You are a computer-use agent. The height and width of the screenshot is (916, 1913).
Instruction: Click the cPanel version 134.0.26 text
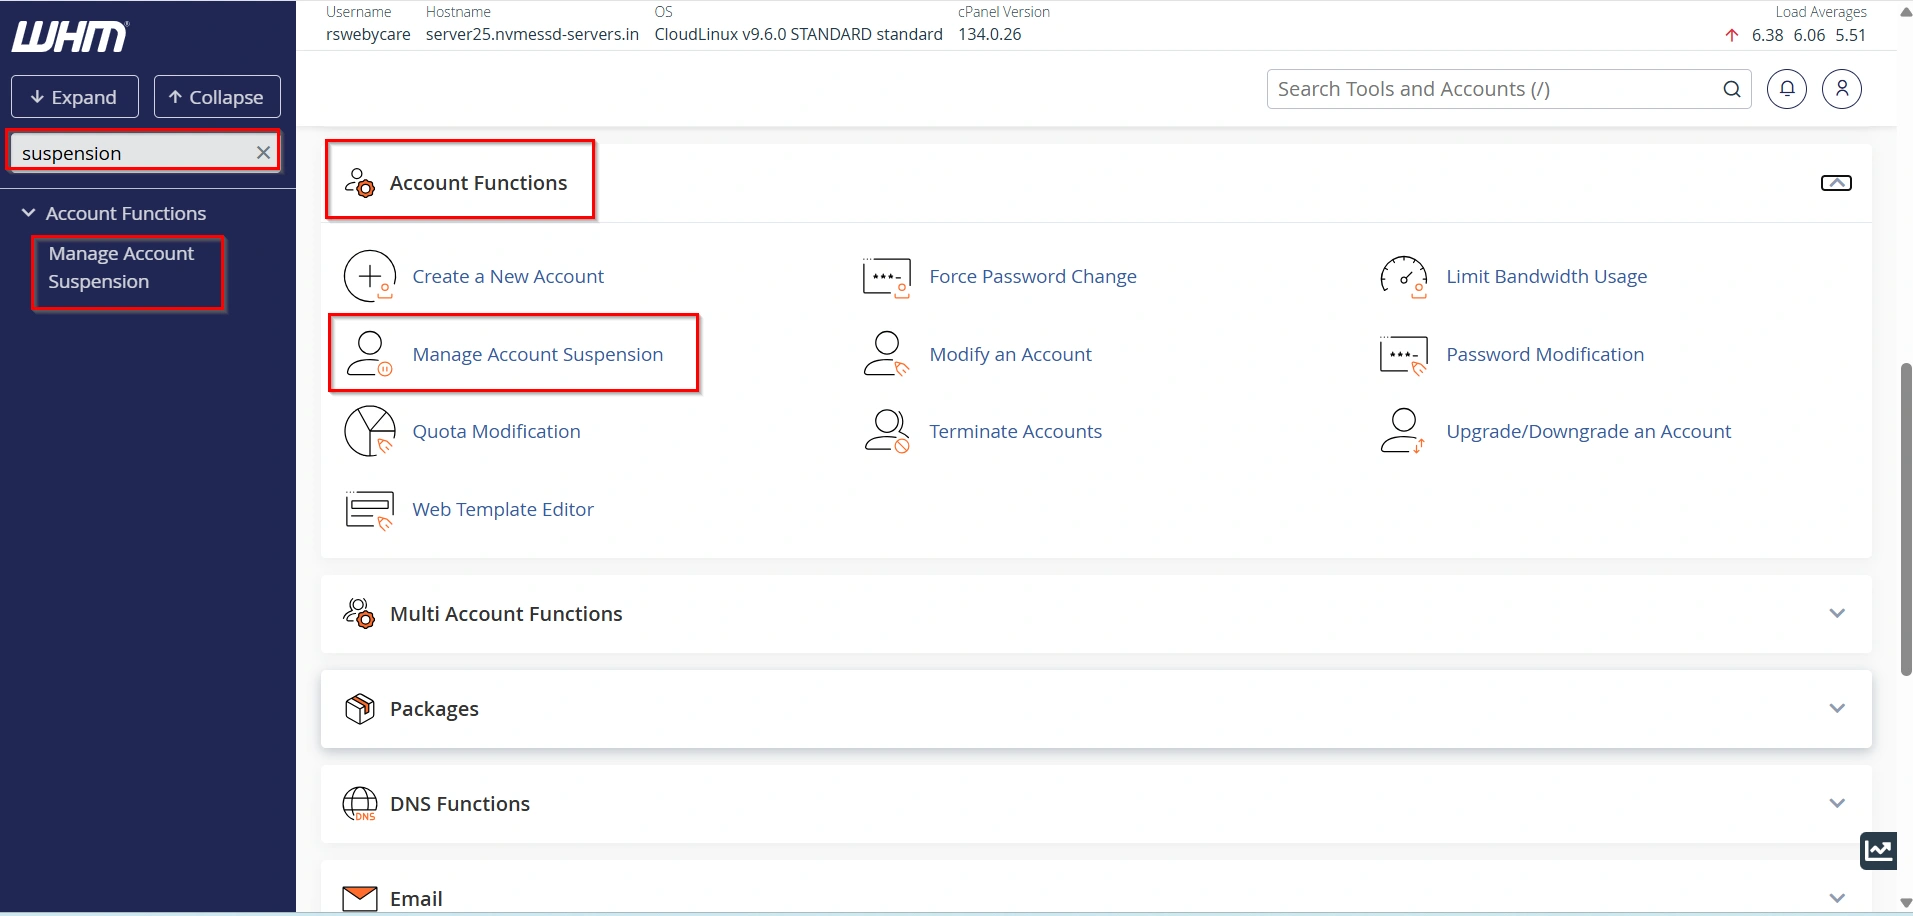pyautogui.click(x=990, y=34)
